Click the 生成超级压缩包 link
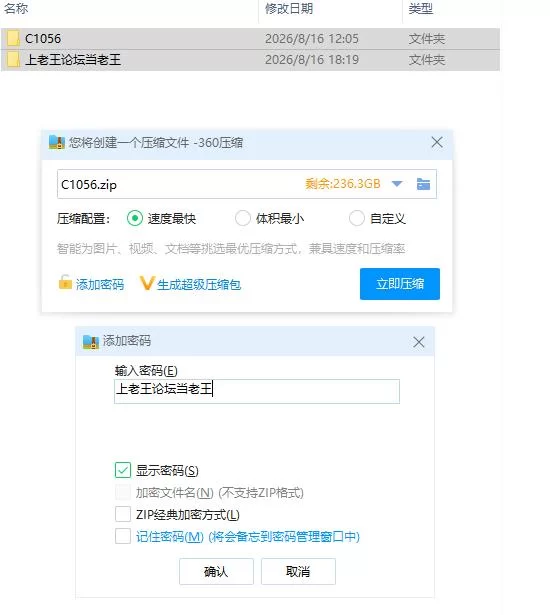Viewport: 550px width, 615px height. click(199, 284)
